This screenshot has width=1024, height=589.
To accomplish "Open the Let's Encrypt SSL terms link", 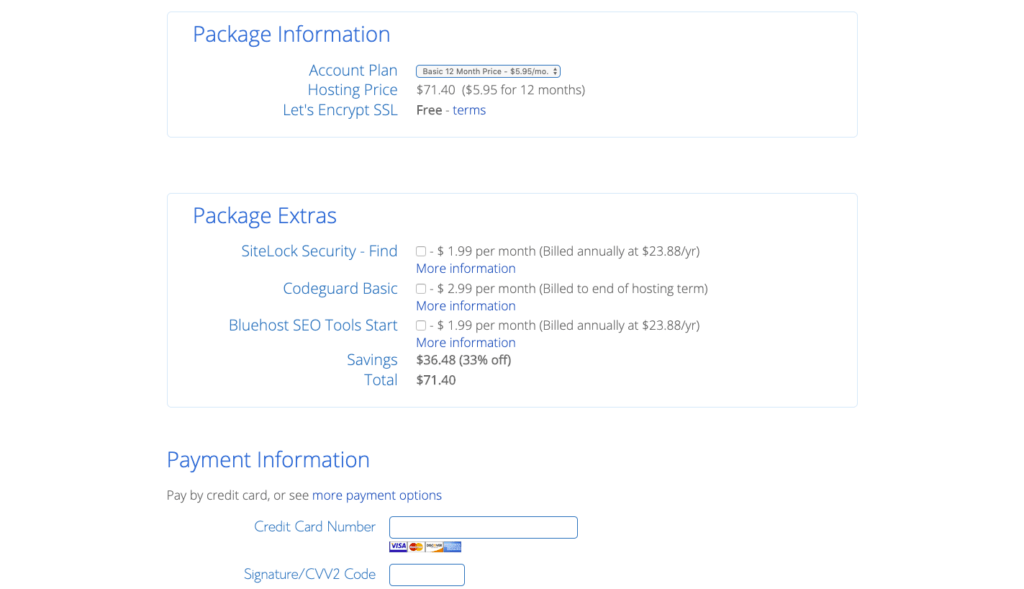I will pyautogui.click(x=469, y=110).
